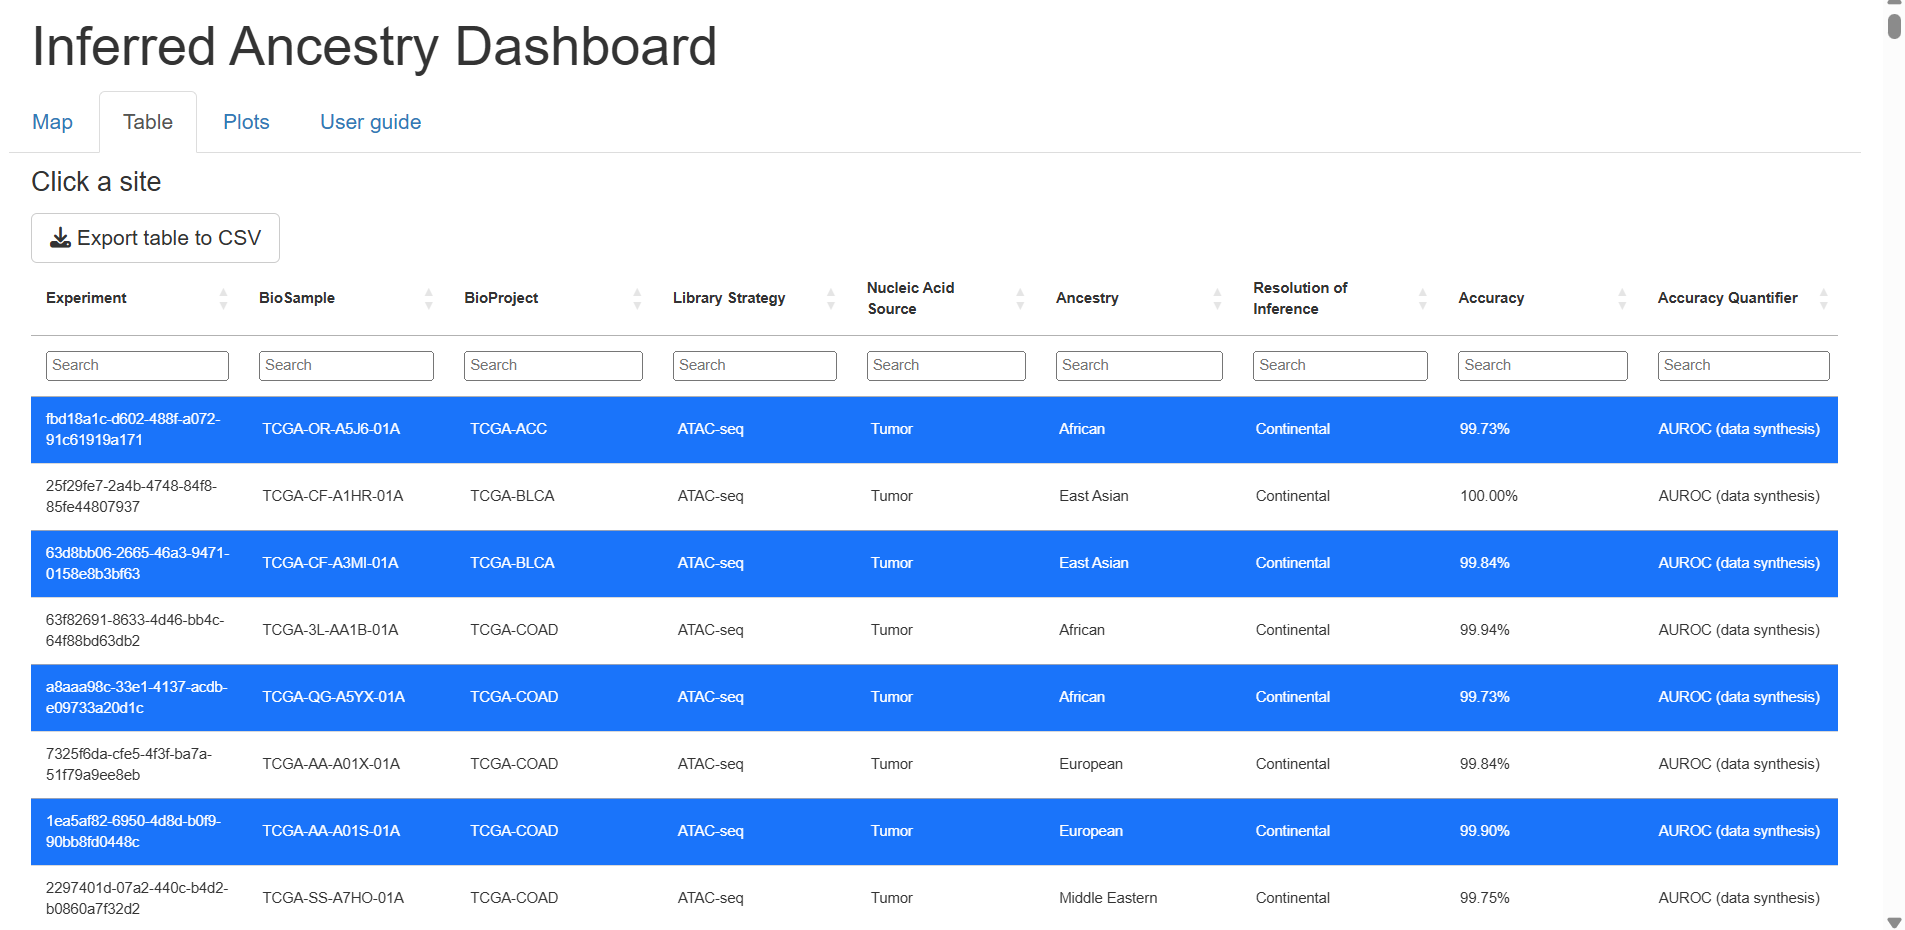Click BioSample TCGA-OR-A5J6-01A

pyautogui.click(x=331, y=429)
